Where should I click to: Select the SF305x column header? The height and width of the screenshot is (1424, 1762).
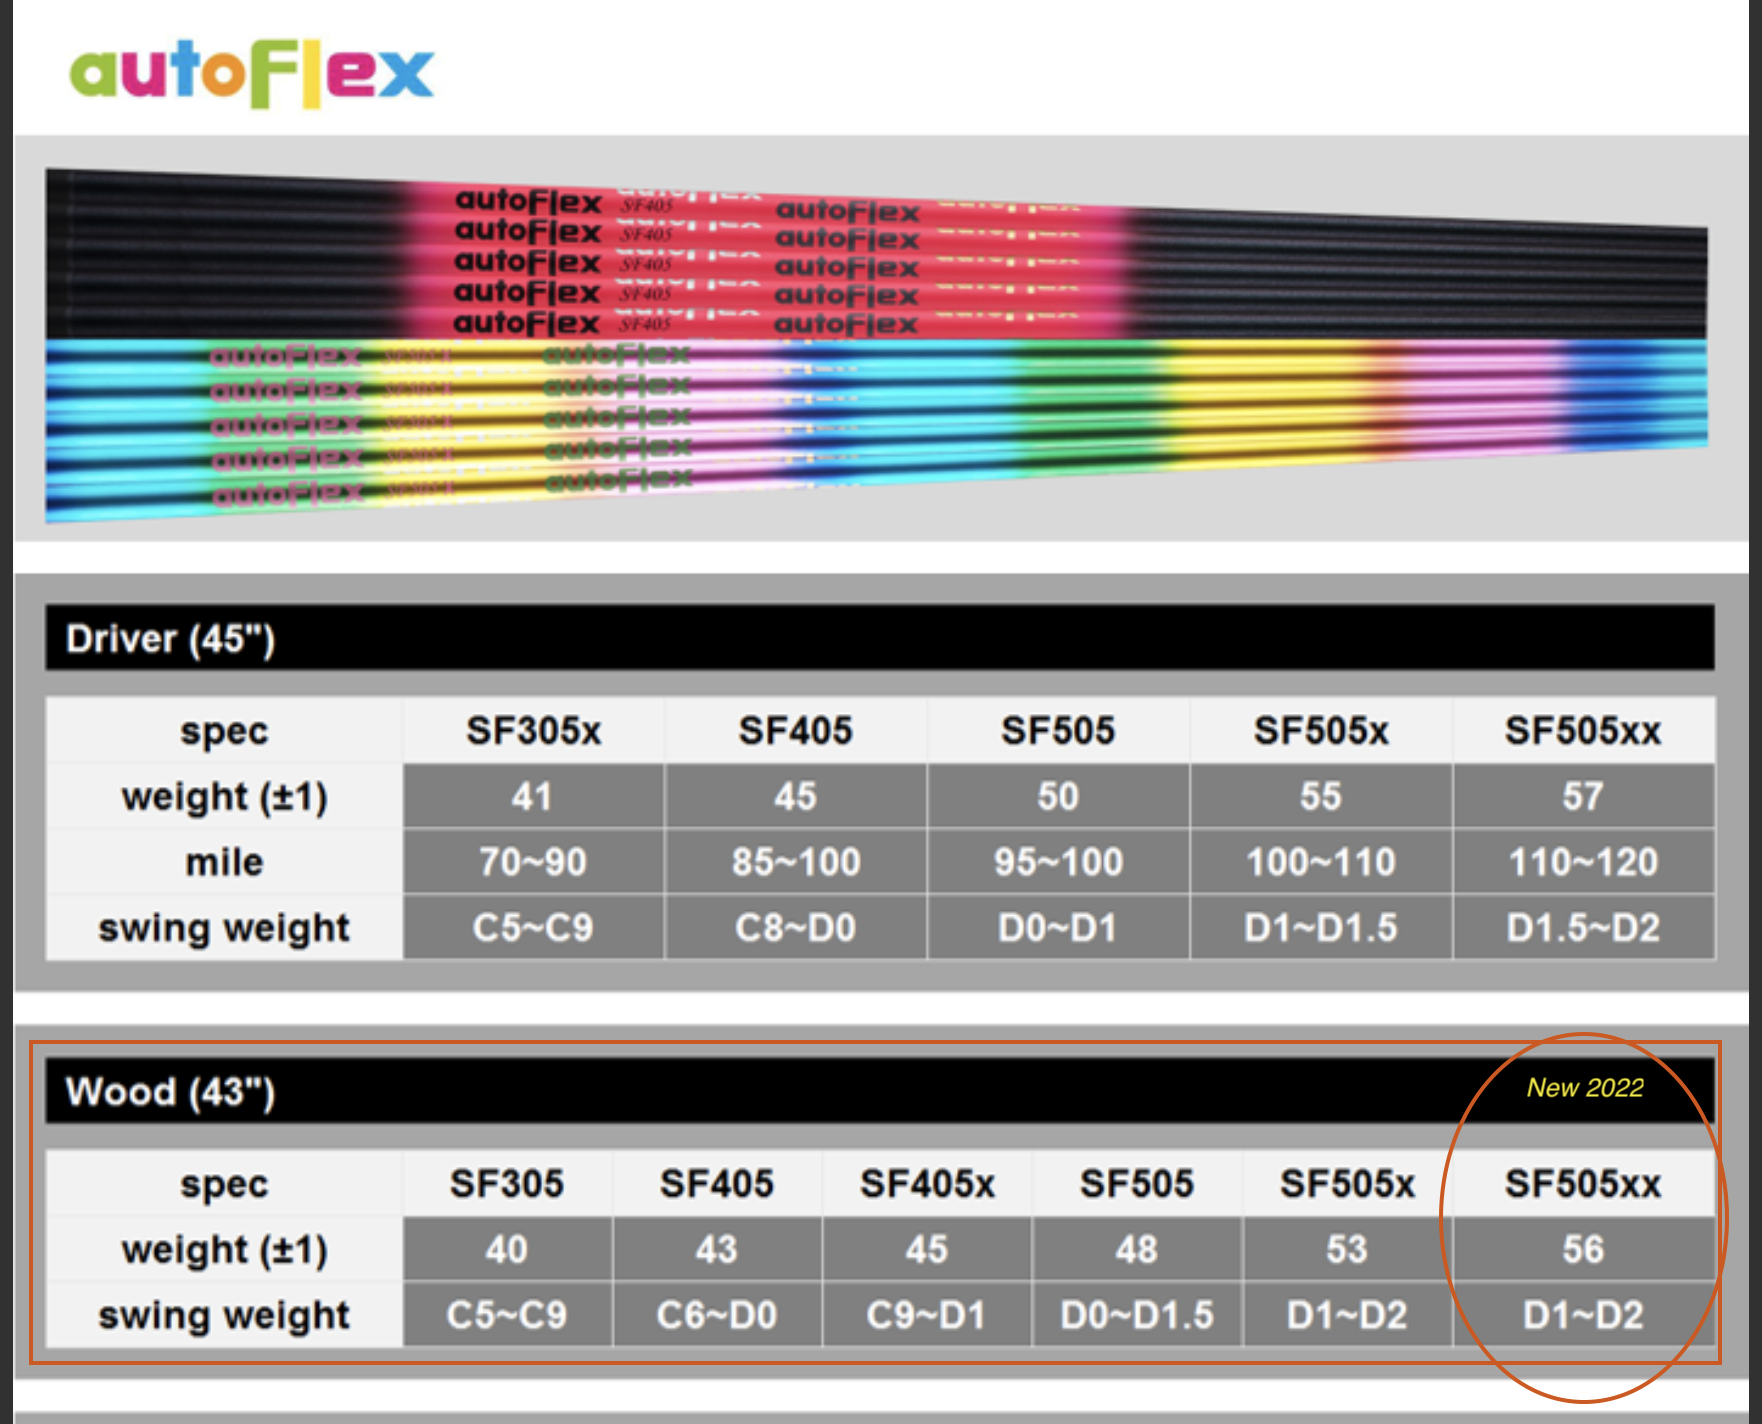[x=533, y=731]
